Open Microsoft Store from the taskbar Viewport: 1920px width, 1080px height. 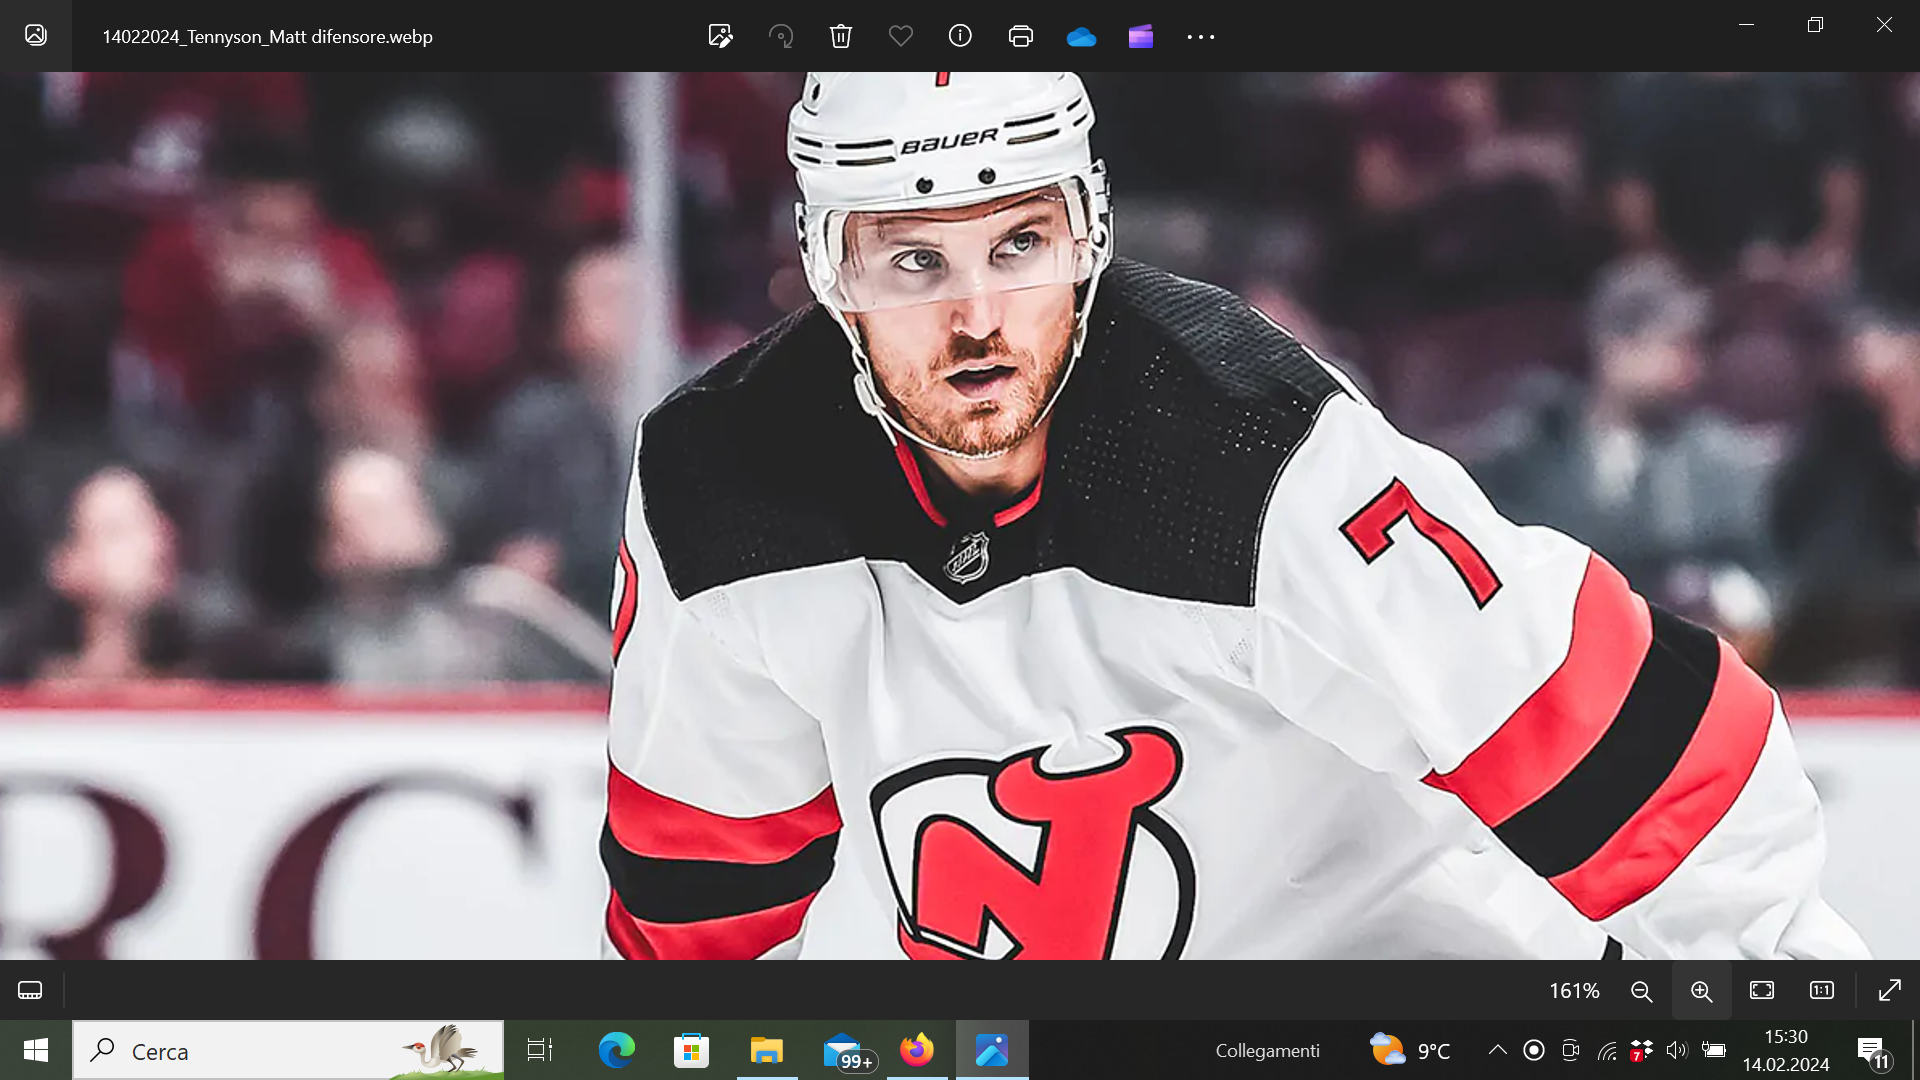(x=691, y=1050)
